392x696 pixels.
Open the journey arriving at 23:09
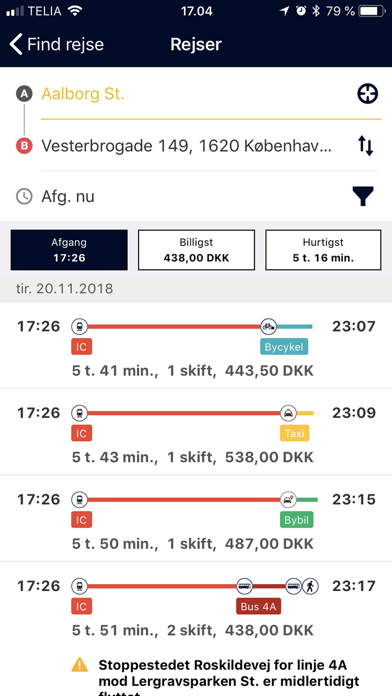tap(196, 432)
